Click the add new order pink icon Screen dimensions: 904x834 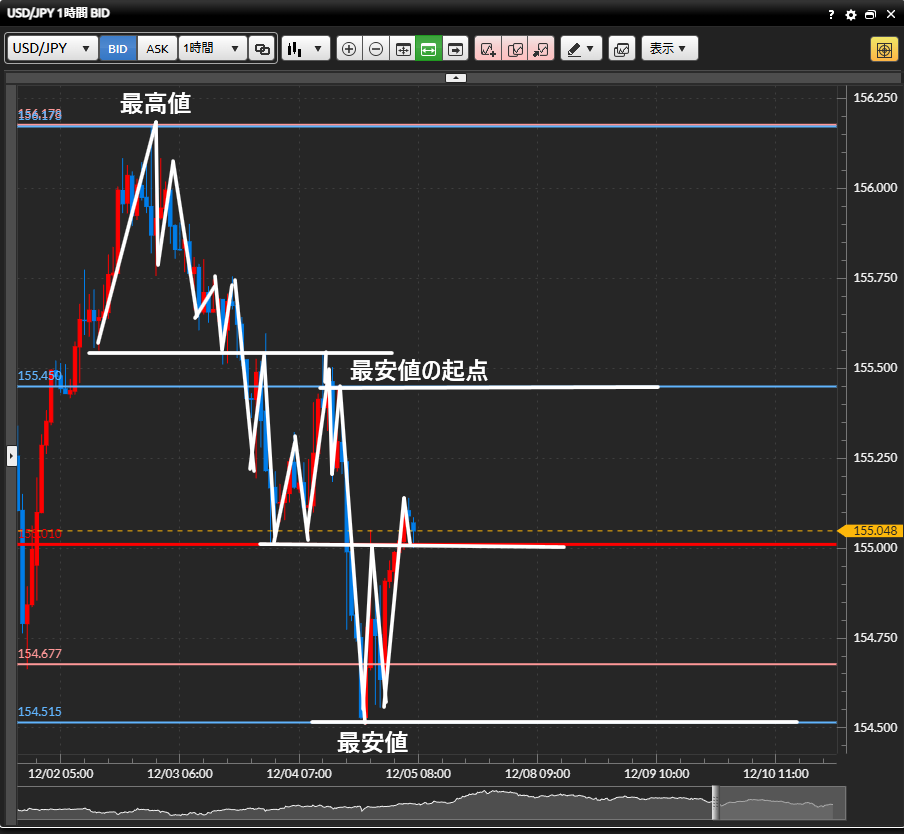click(488, 48)
